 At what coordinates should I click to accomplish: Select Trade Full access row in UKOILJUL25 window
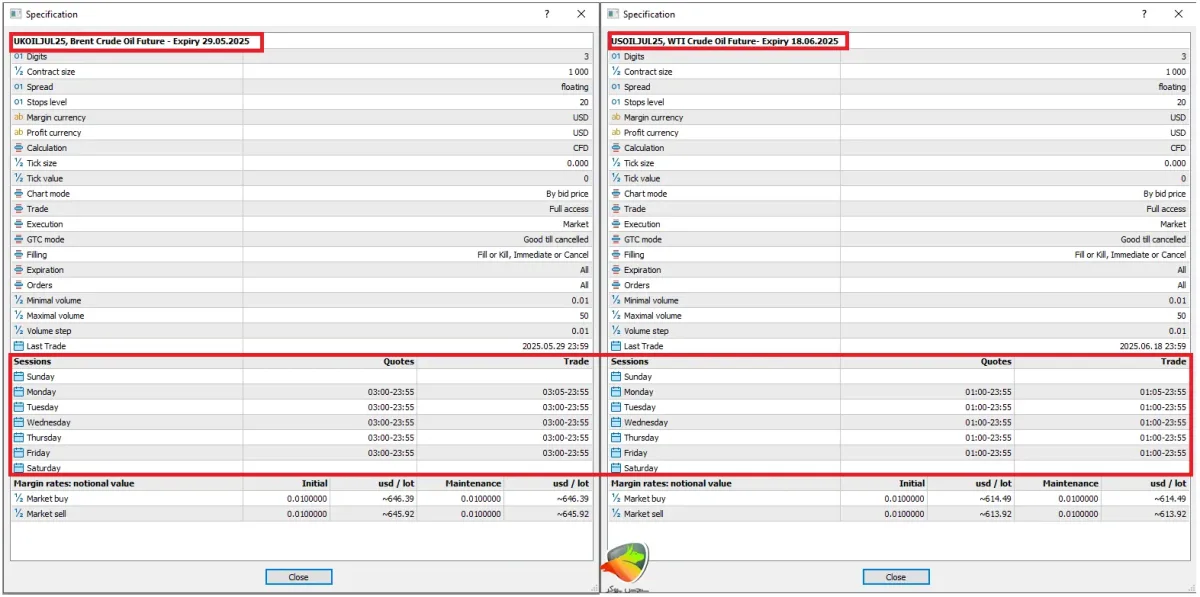click(301, 209)
